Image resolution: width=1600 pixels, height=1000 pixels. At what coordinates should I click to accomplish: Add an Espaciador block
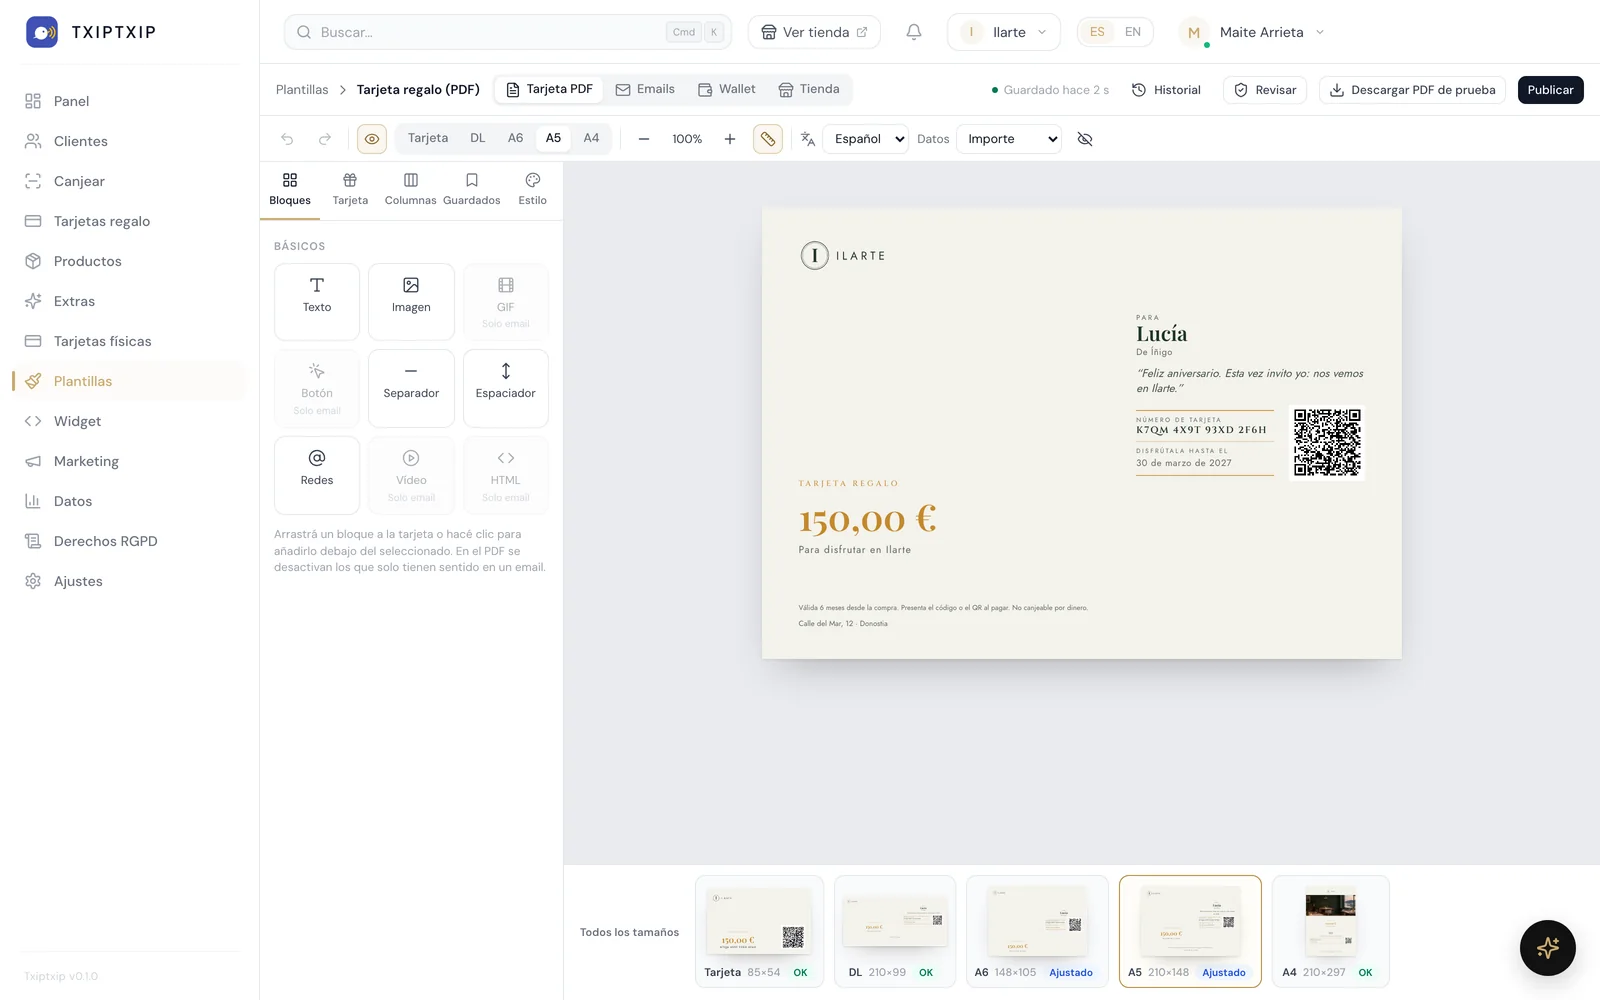point(506,388)
